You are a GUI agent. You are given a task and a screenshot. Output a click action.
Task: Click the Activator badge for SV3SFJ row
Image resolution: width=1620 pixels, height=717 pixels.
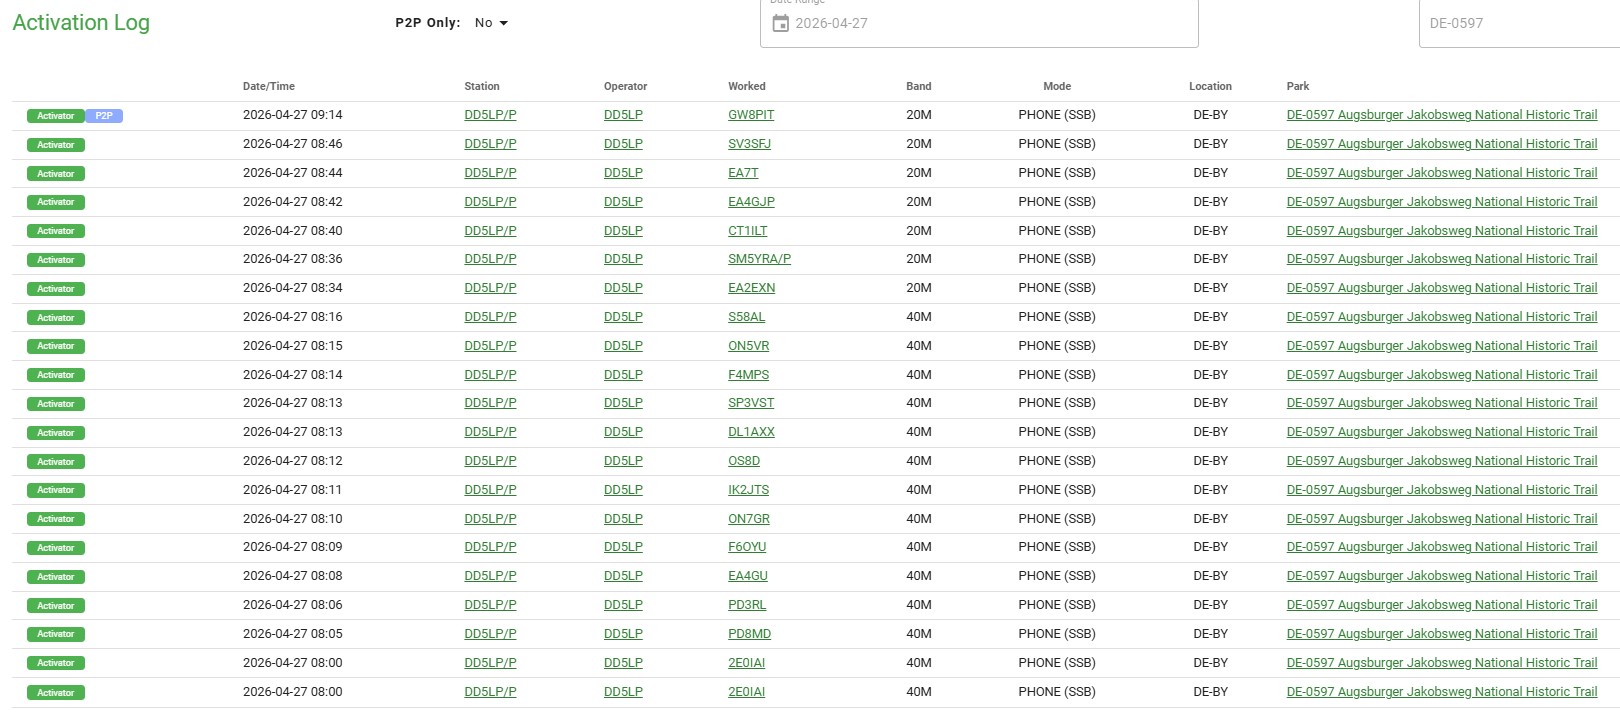pos(56,145)
